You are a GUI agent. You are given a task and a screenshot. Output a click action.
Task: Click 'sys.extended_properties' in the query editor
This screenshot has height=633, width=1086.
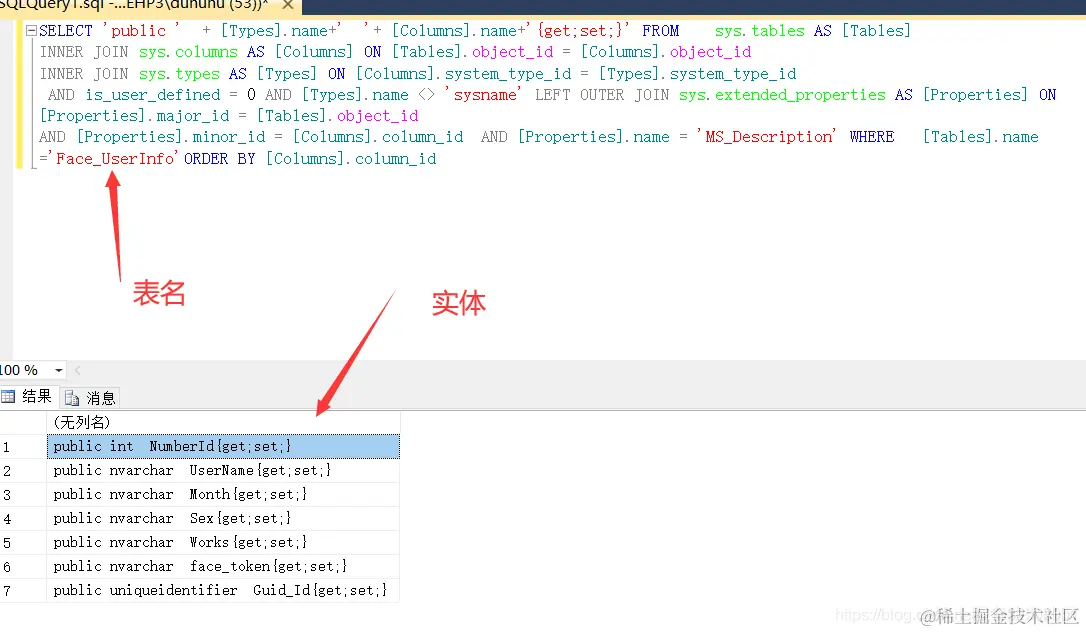coord(782,95)
